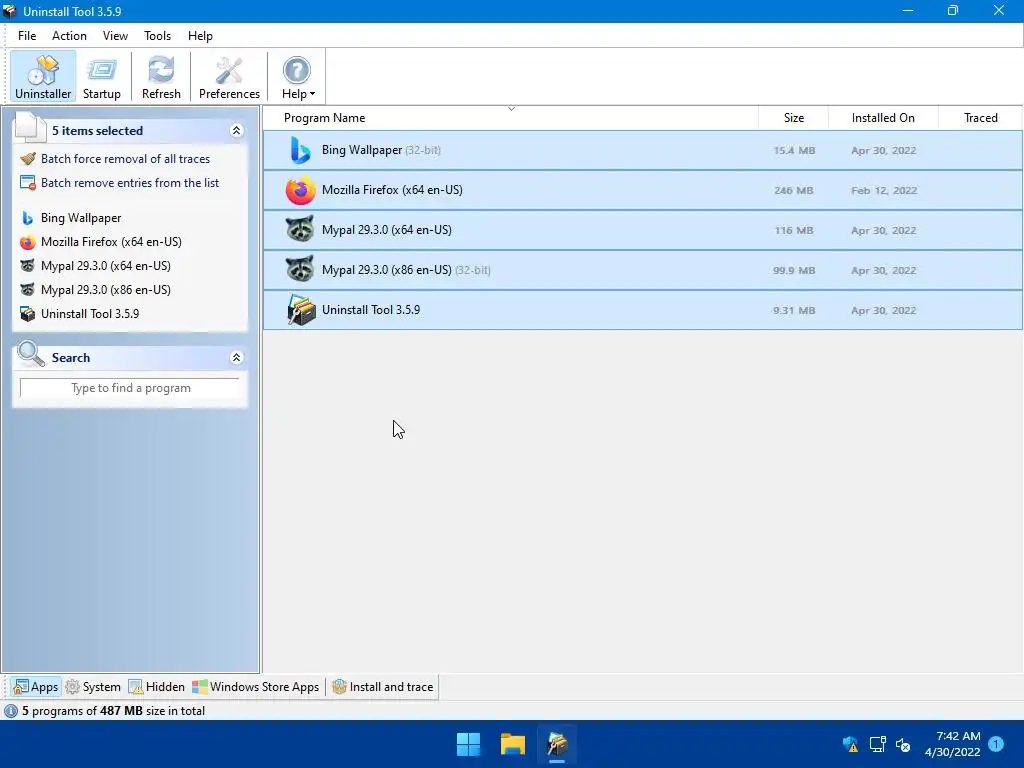Switch to the Hidden tab
Screen dimensions: 1024x768
tap(157, 687)
